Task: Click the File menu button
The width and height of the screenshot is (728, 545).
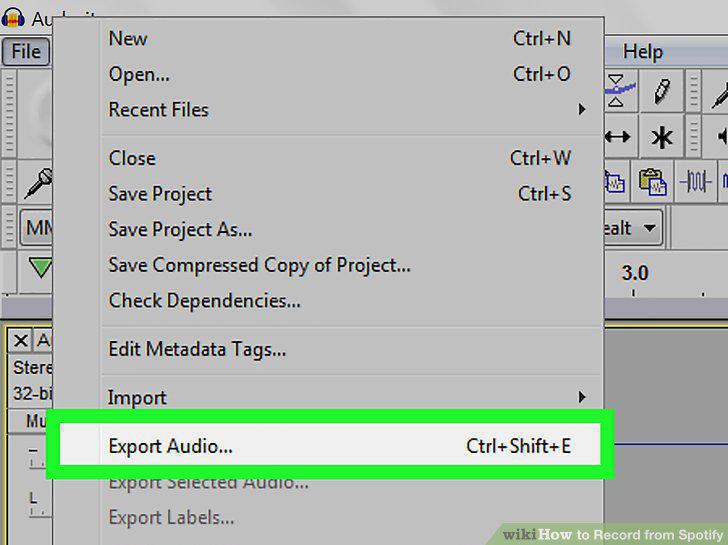Action: (26, 52)
